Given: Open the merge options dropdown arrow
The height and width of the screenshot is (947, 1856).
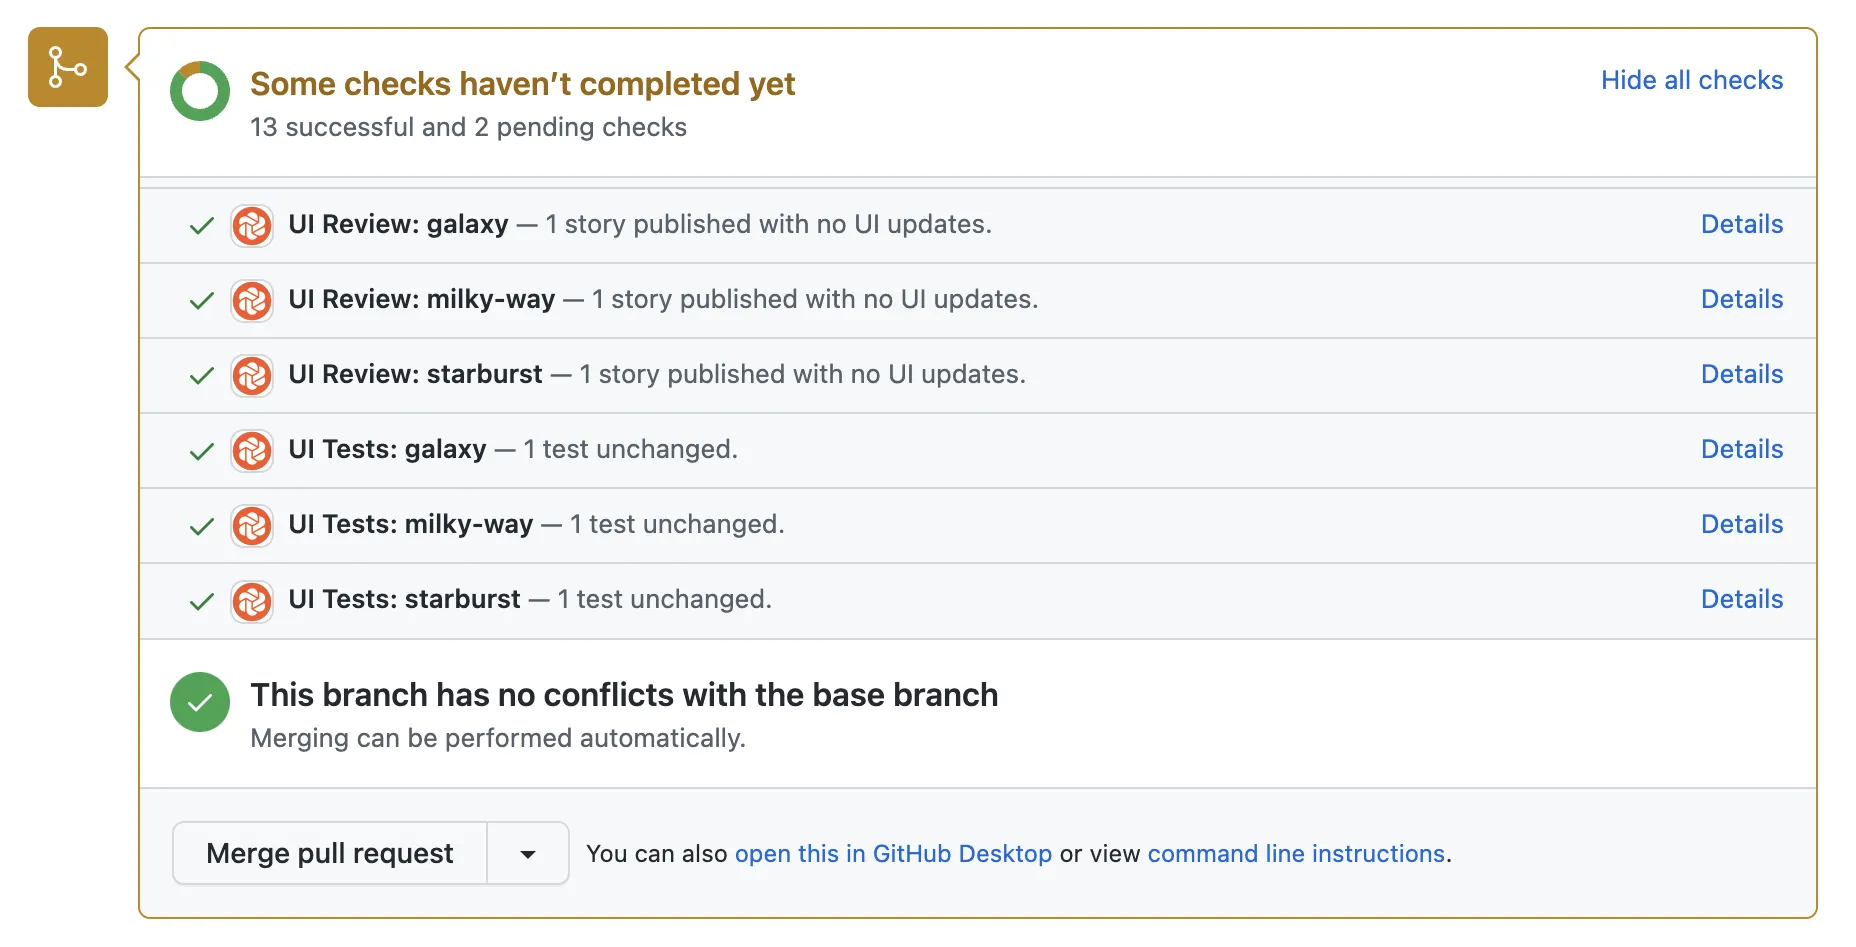Looking at the screenshot, I should click(x=527, y=853).
